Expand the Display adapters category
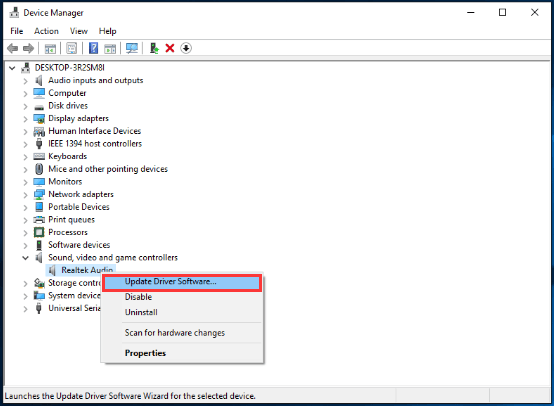This screenshot has width=554, height=406. [25, 119]
